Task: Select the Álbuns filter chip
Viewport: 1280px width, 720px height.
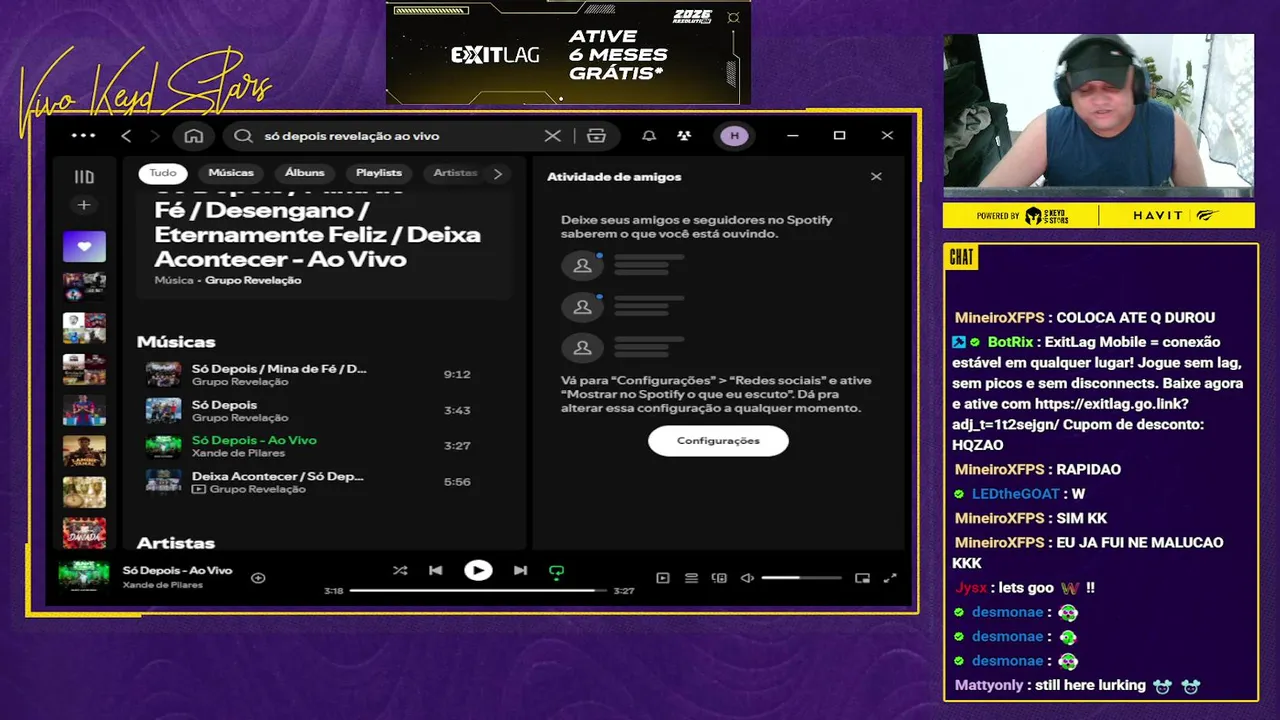Action: 305,173
